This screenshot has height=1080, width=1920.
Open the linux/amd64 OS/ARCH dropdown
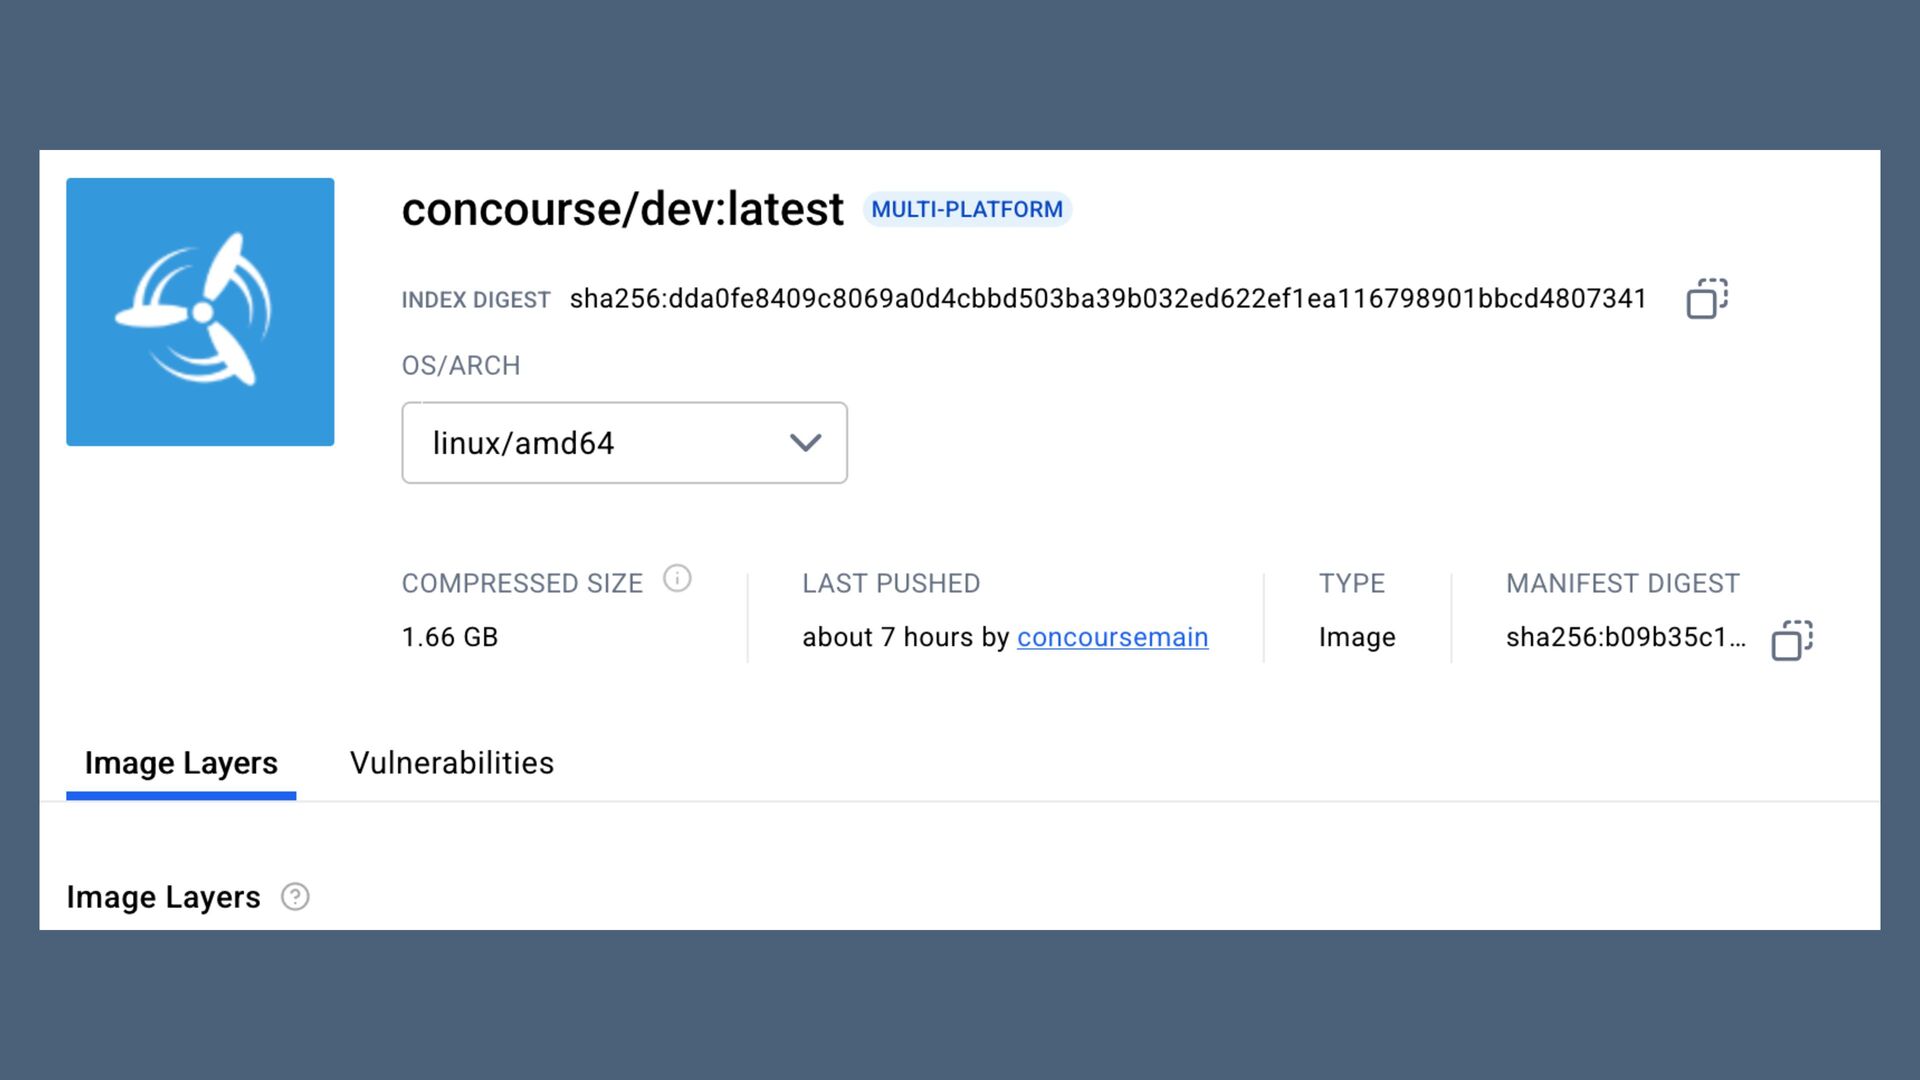tap(624, 443)
